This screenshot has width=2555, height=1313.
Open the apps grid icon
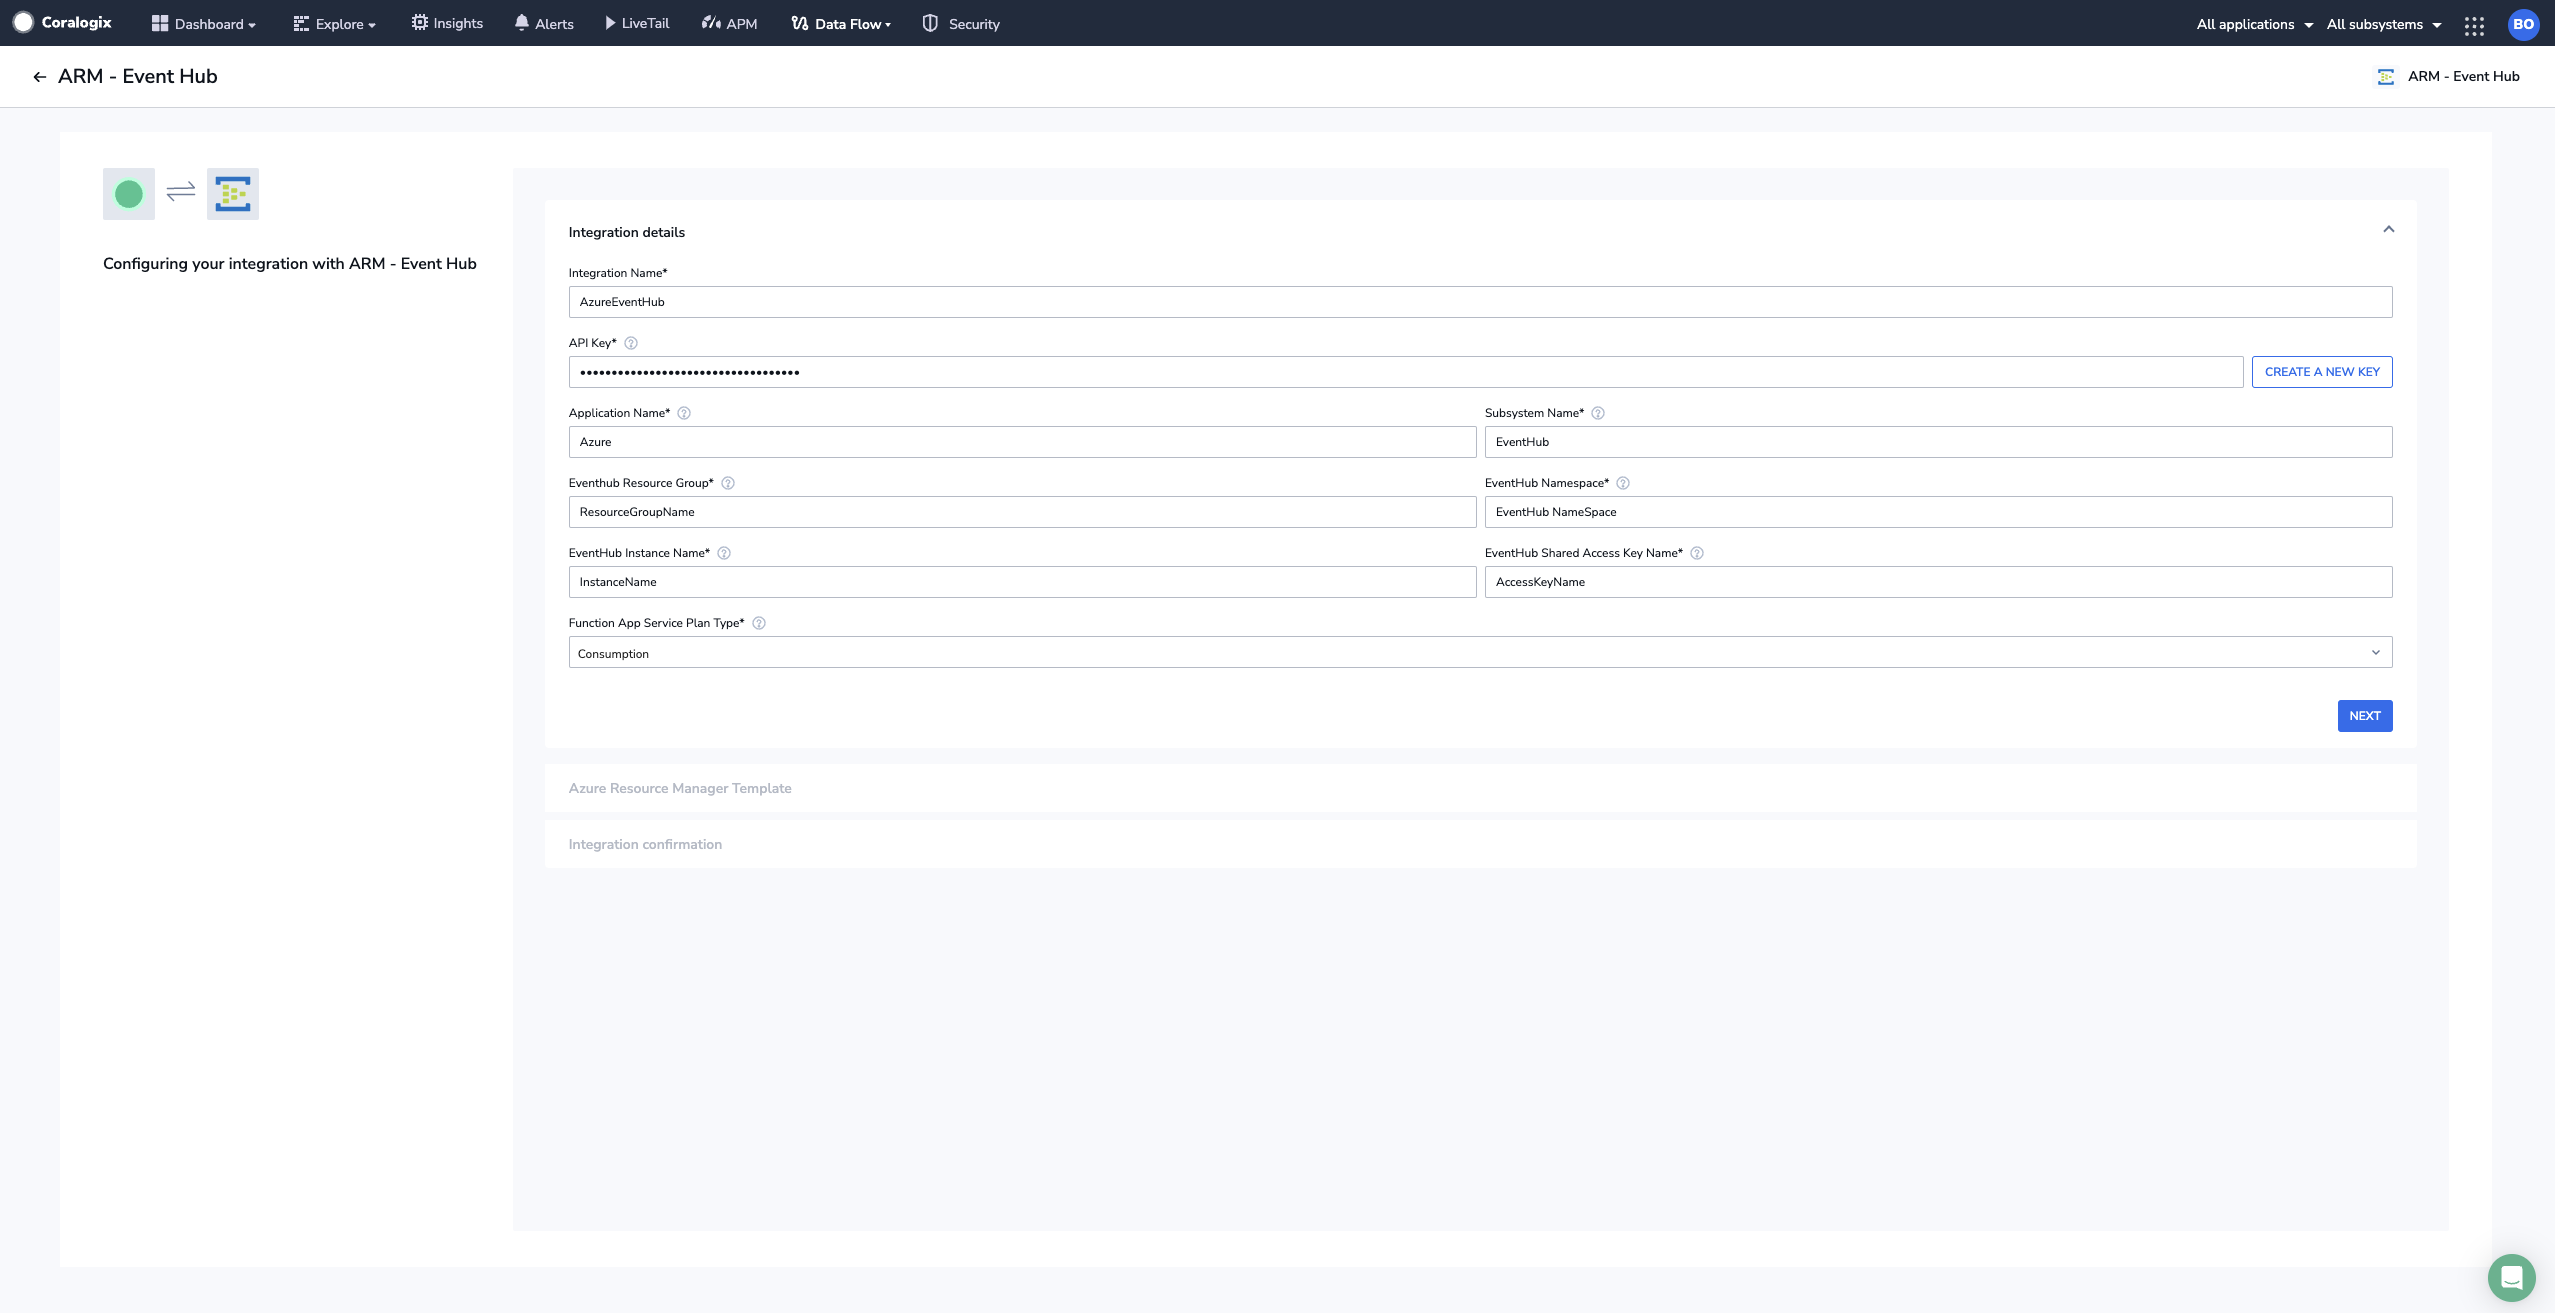point(2474,25)
